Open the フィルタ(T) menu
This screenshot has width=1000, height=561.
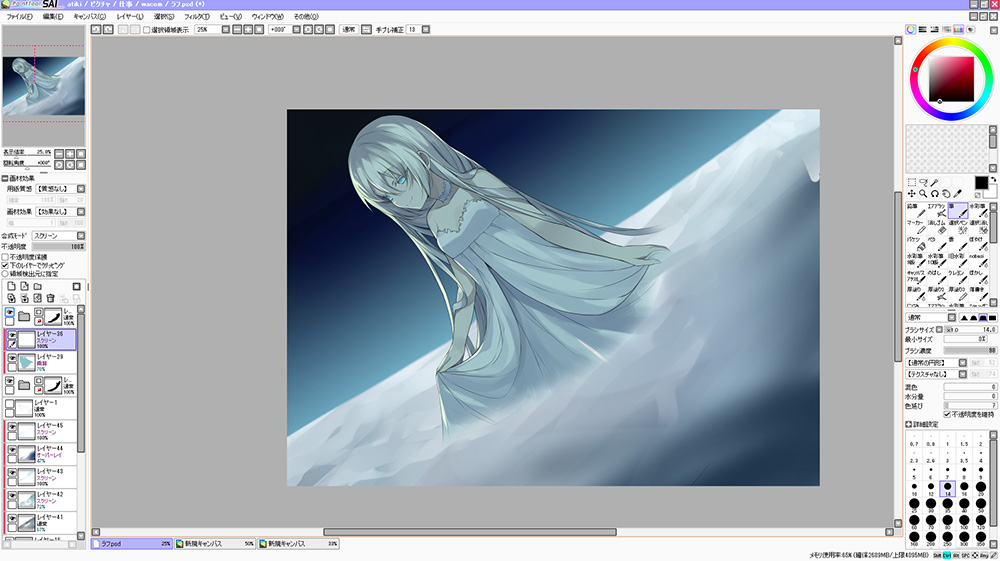pyautogui.click(x=196, y=17)
